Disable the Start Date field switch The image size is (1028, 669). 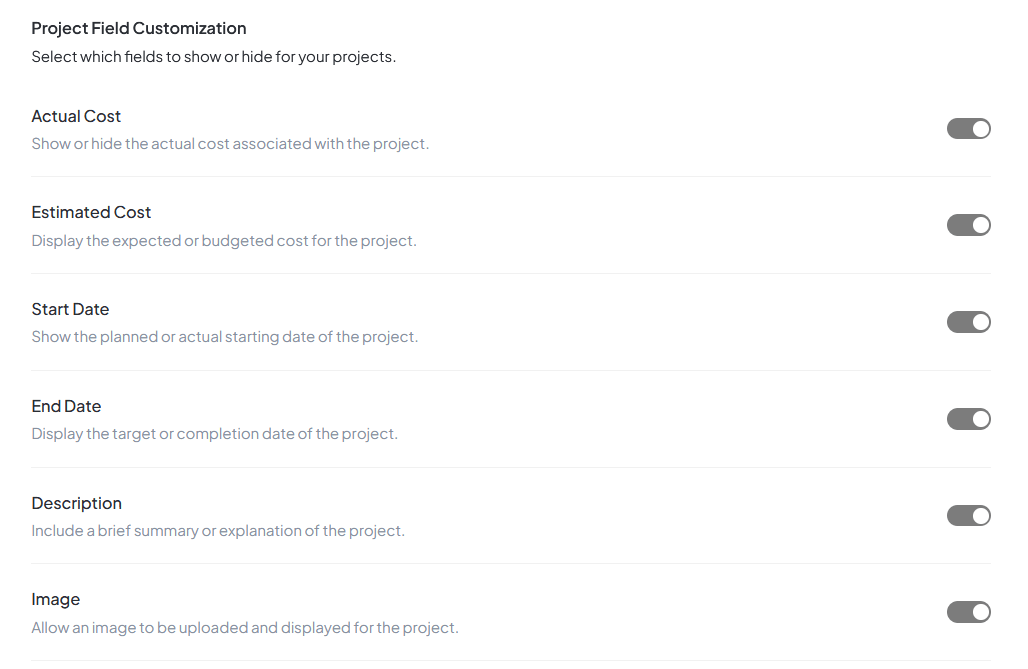[x=968, y=322]
